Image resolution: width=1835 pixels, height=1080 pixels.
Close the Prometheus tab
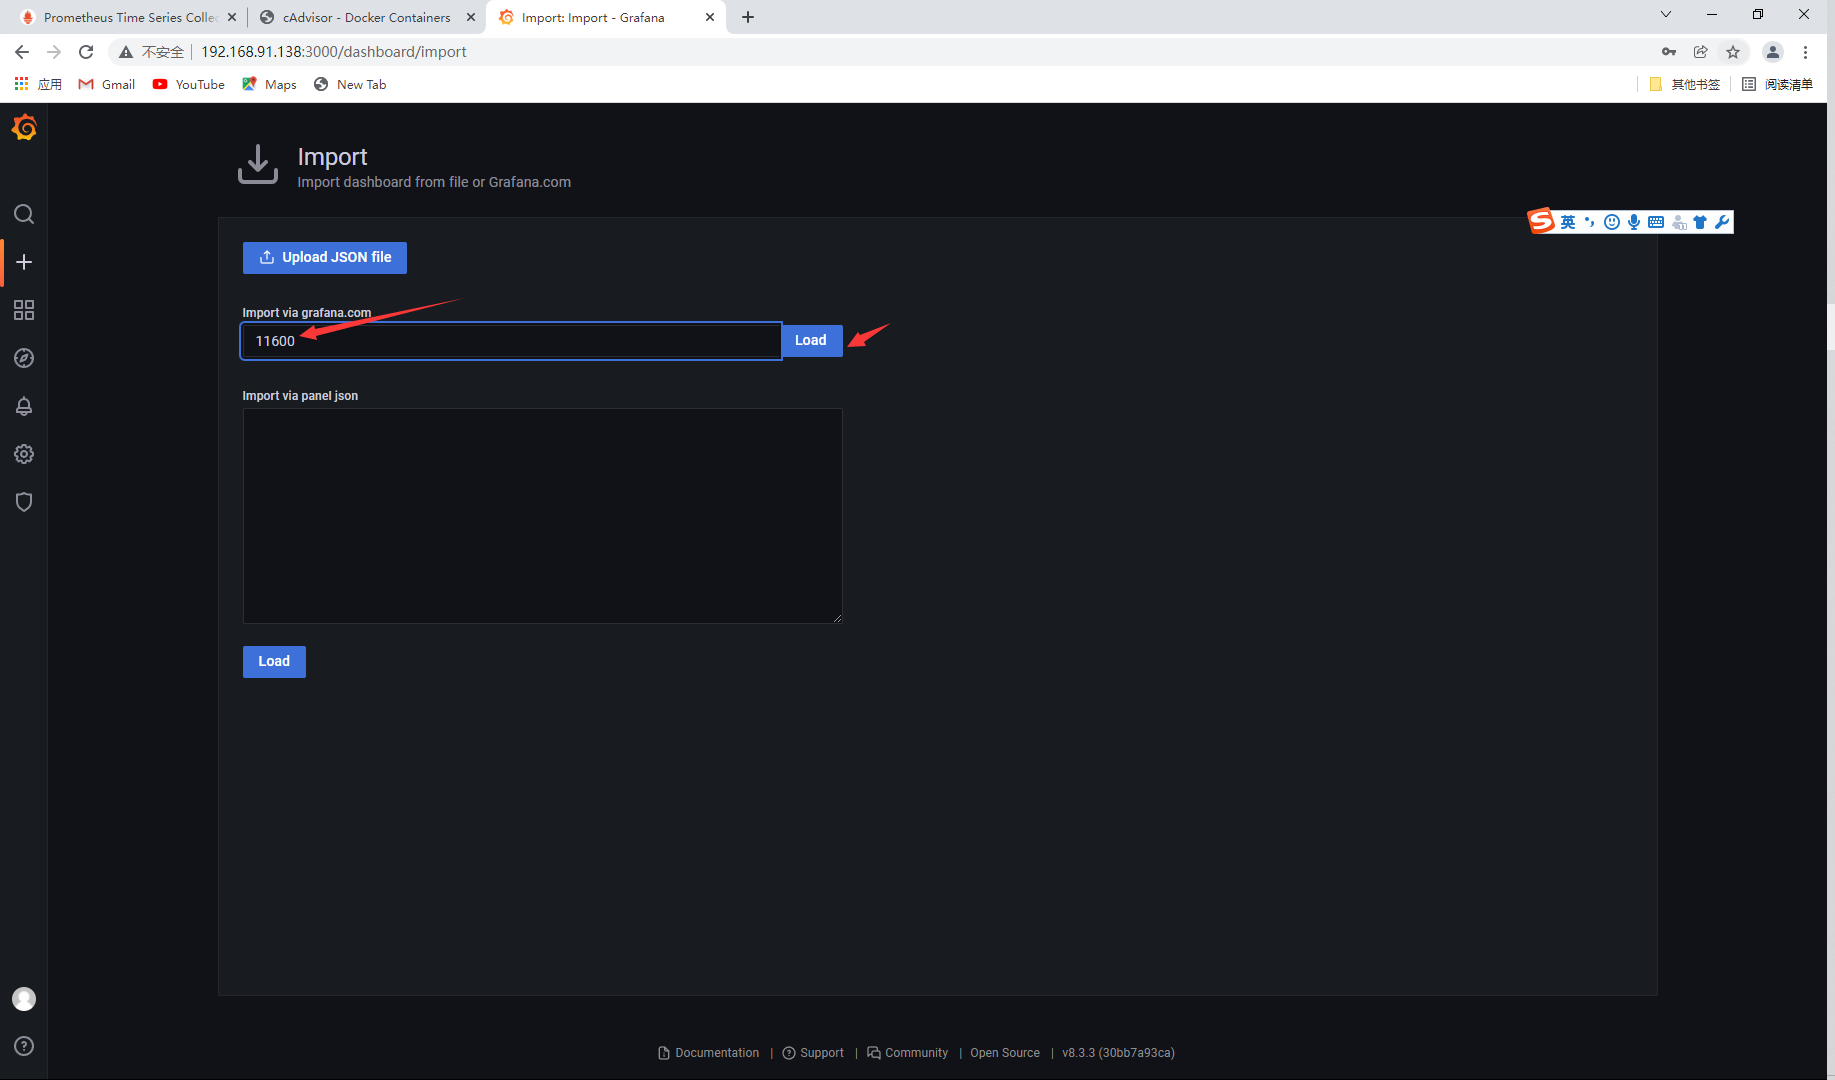(232, 17)
